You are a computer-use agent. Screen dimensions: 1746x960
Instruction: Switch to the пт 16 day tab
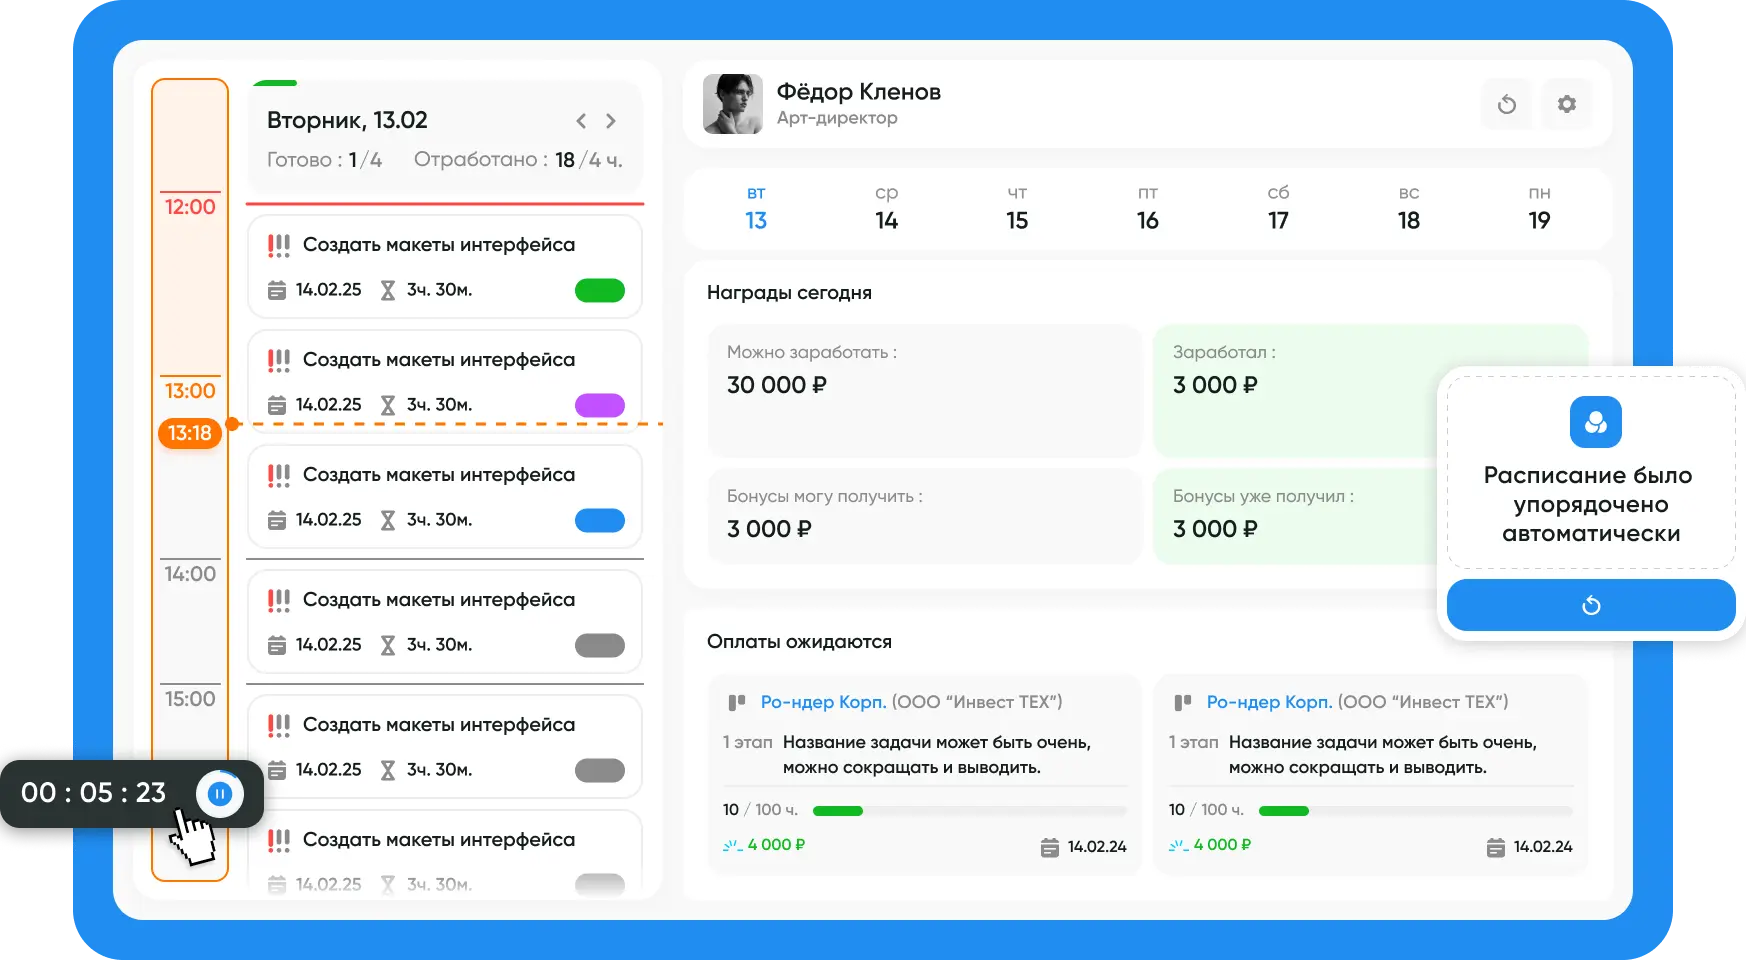(x=1147, y=208)
